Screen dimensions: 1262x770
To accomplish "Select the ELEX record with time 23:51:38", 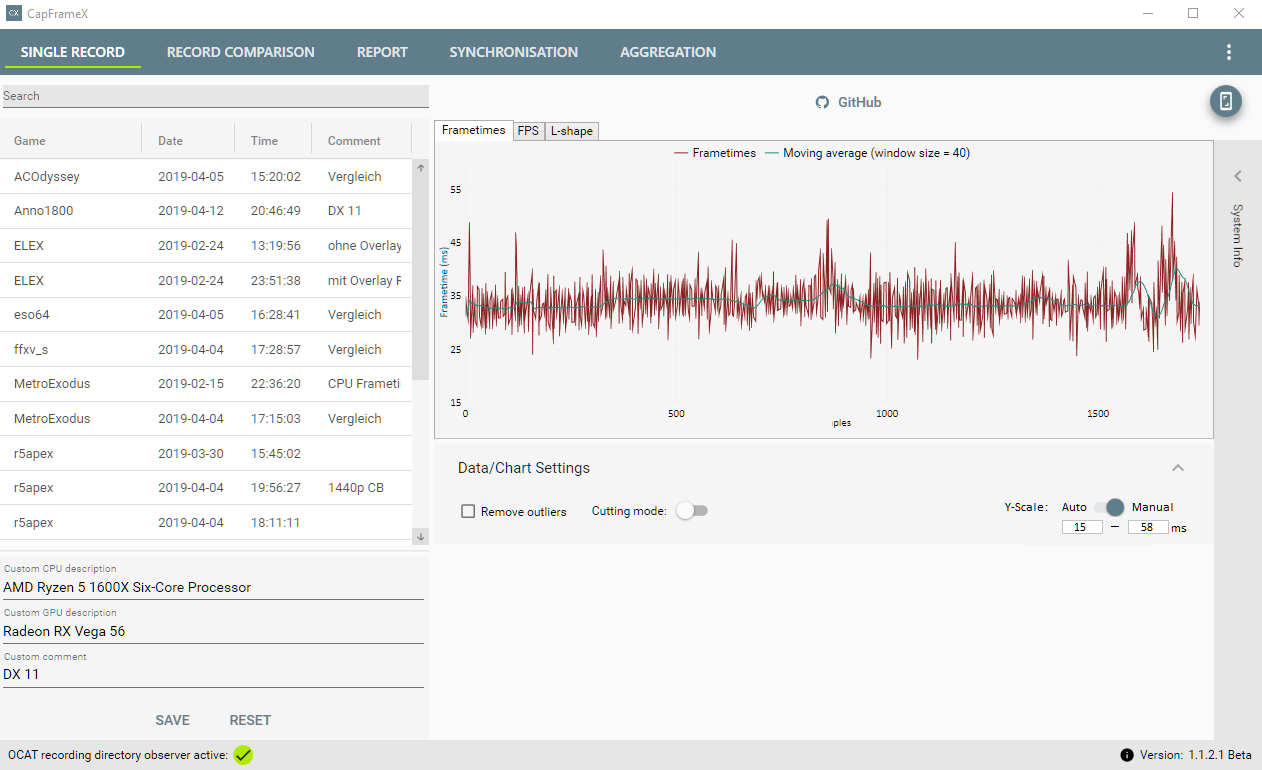I will pos(206,281).
